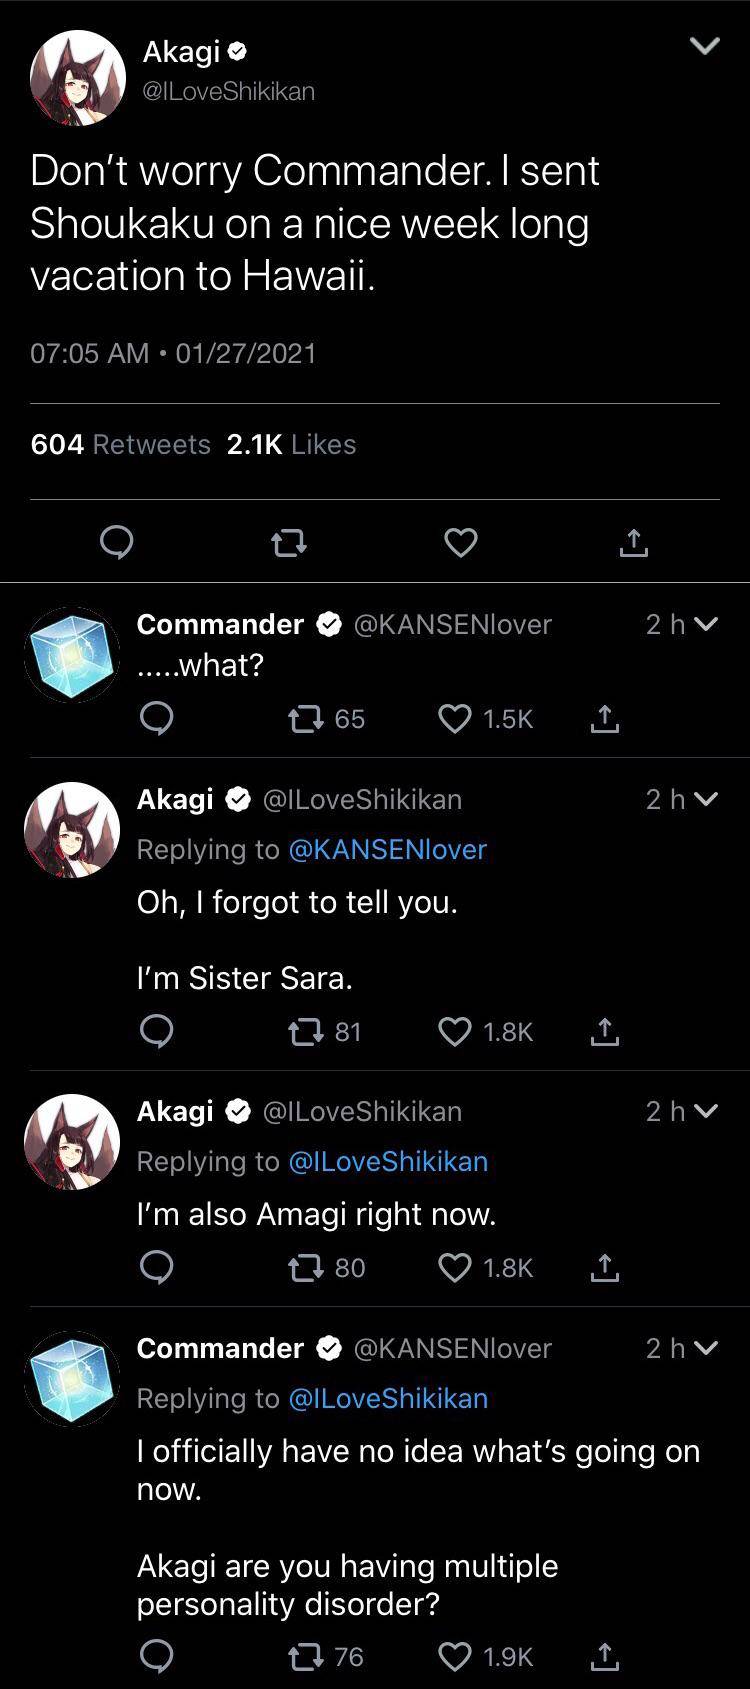Open options on the 'I'm Sister Sara' reply
This screenshot has width=750, height=1689.
coord(705,800)
